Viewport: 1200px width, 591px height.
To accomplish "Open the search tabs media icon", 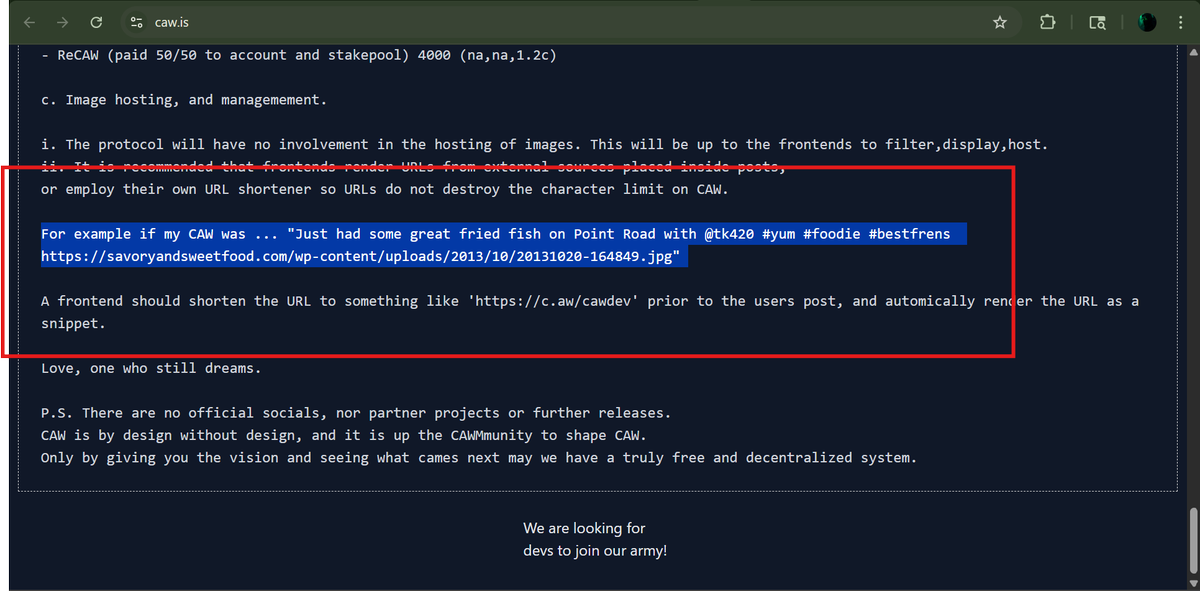I will coord(1097,22).
